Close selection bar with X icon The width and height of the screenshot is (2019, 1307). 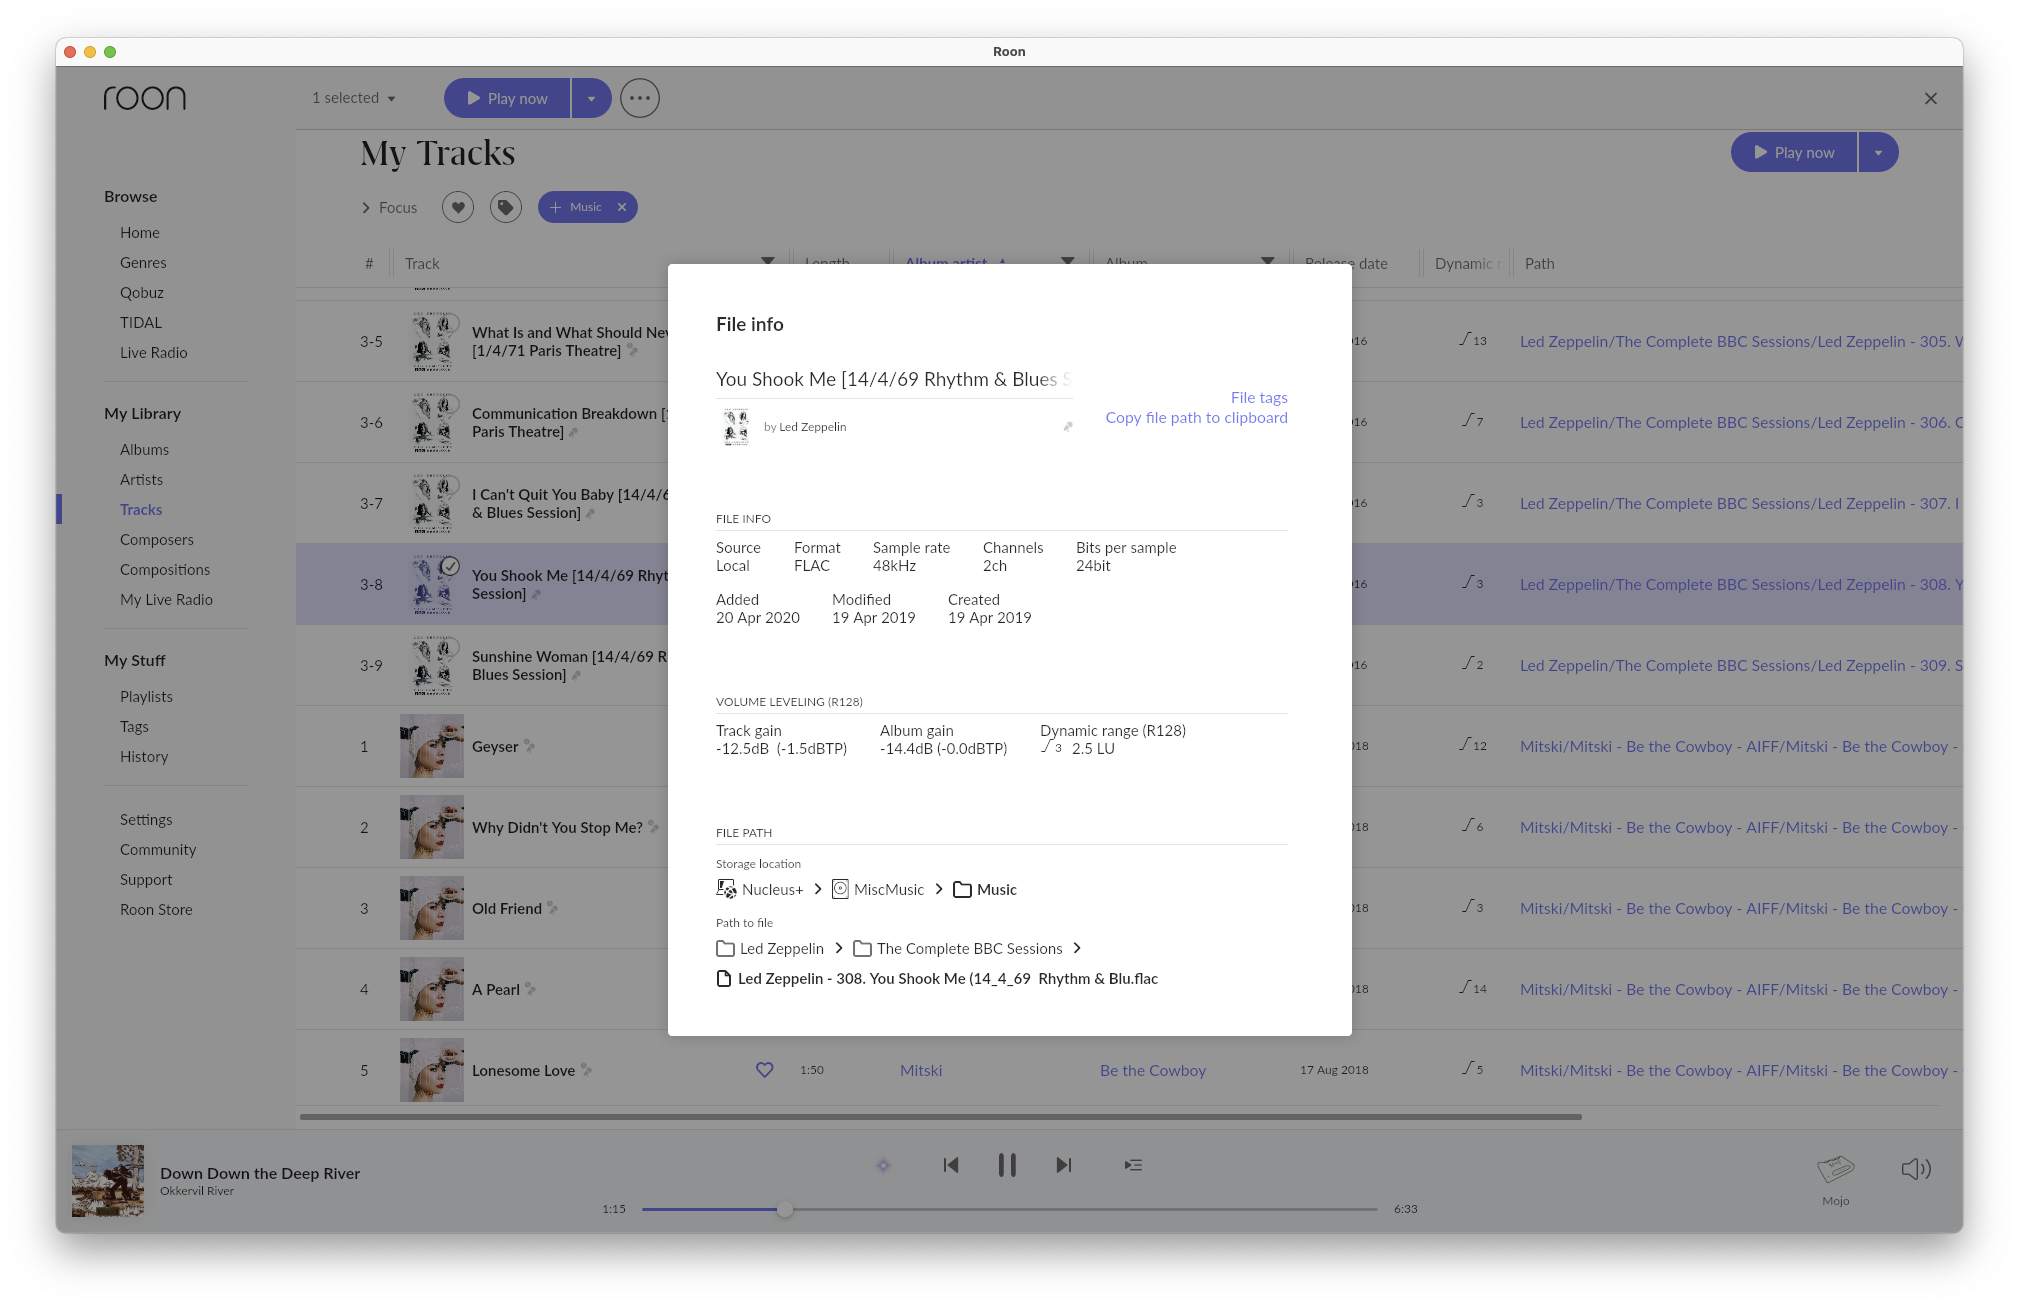point(1931,98)
